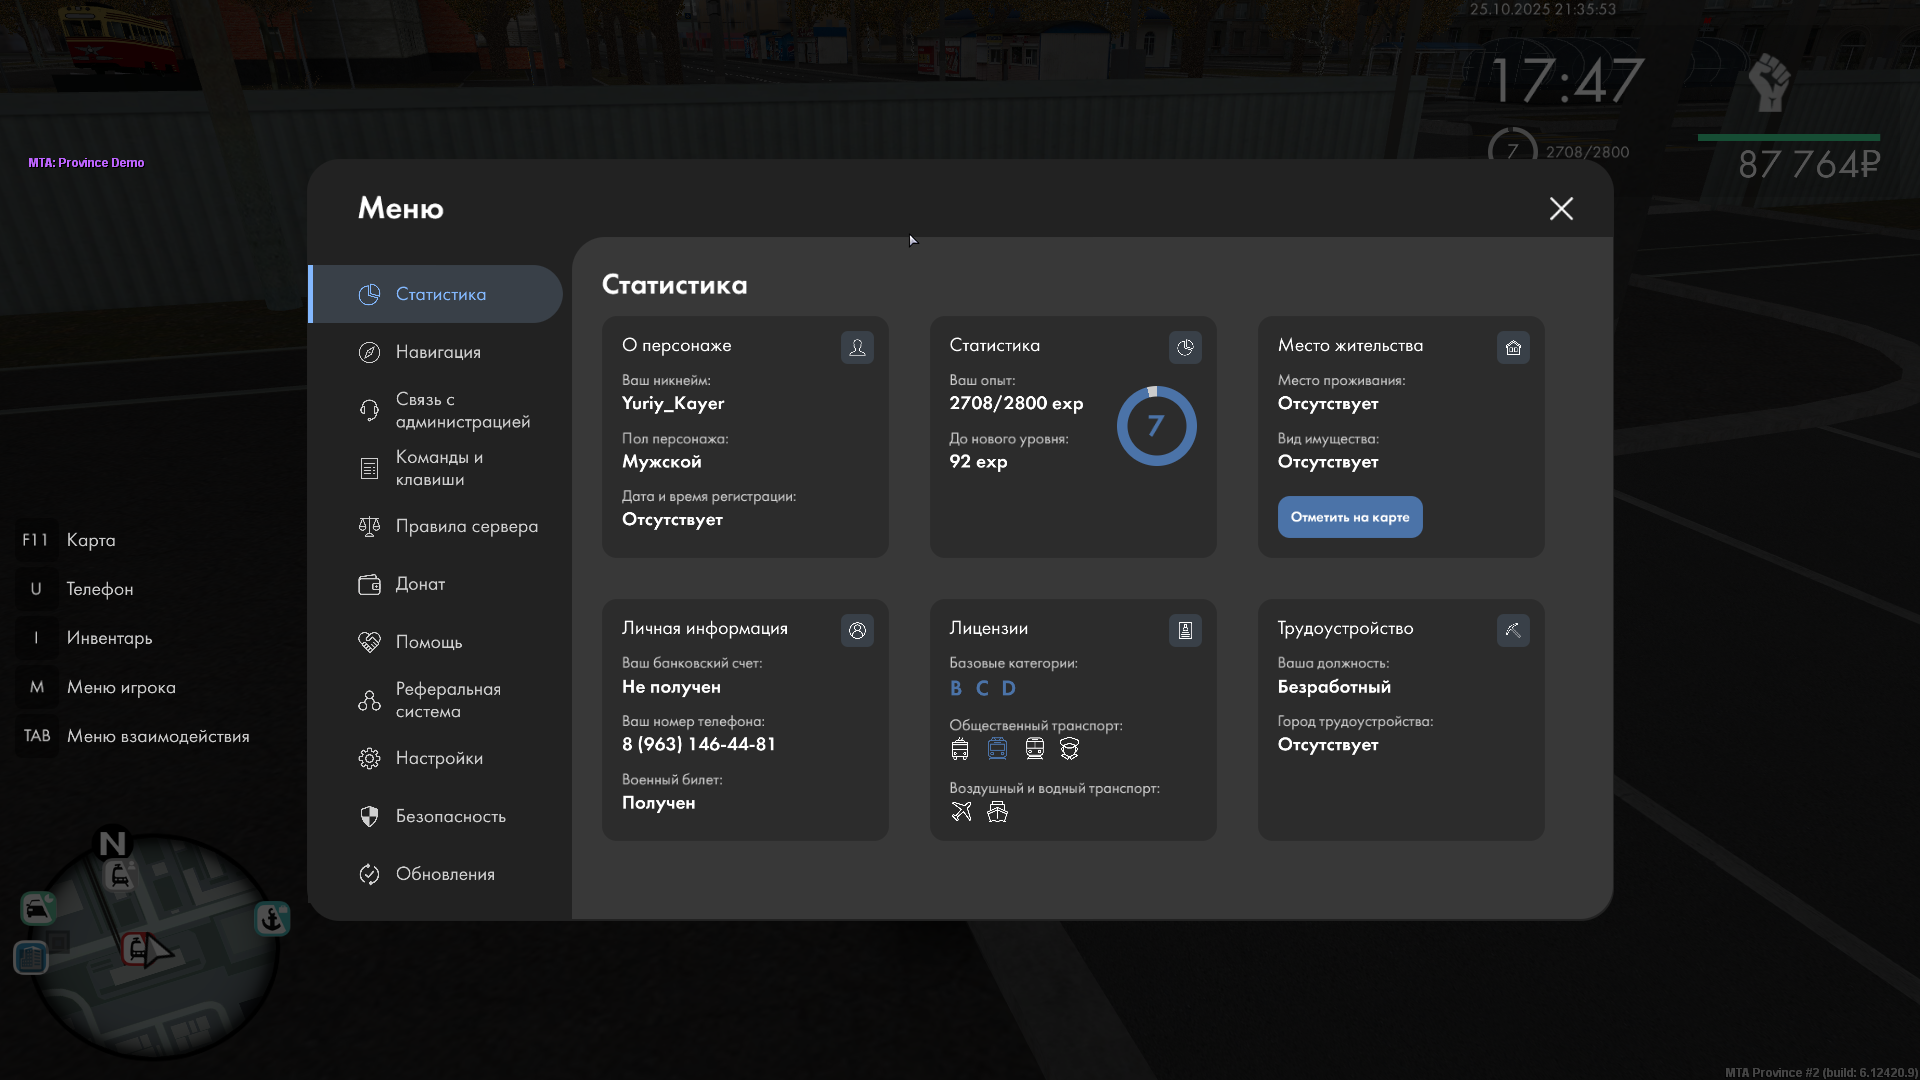Image resolution: width=1920 pixels, height=1080 pixels.
Task: Close the Меню window with X
Action: click(x=1561, y=208)
